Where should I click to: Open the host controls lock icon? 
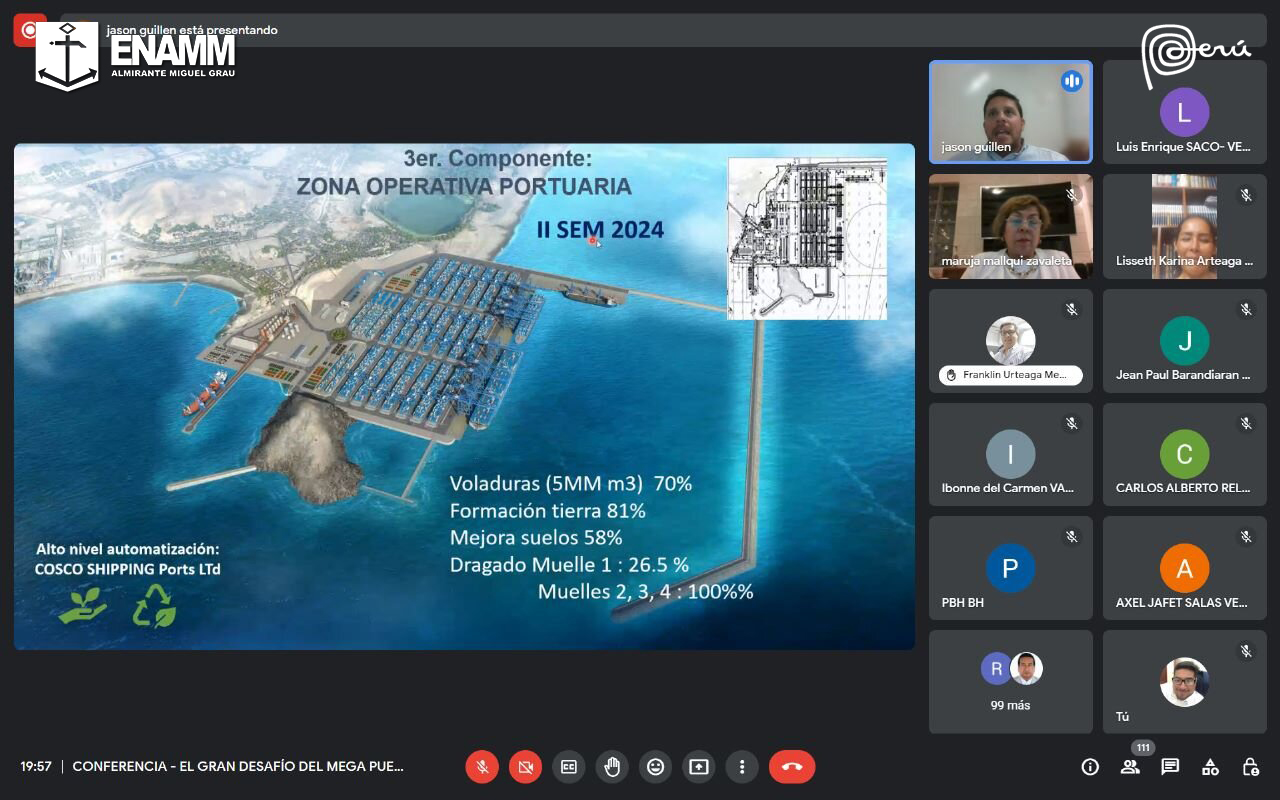tap(1250, 767)
